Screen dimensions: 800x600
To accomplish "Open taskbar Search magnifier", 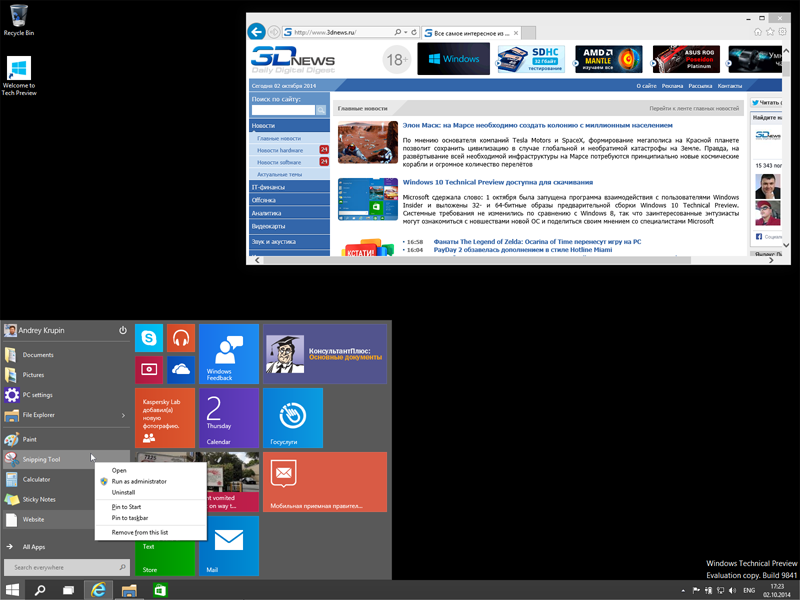I will 40,590.
